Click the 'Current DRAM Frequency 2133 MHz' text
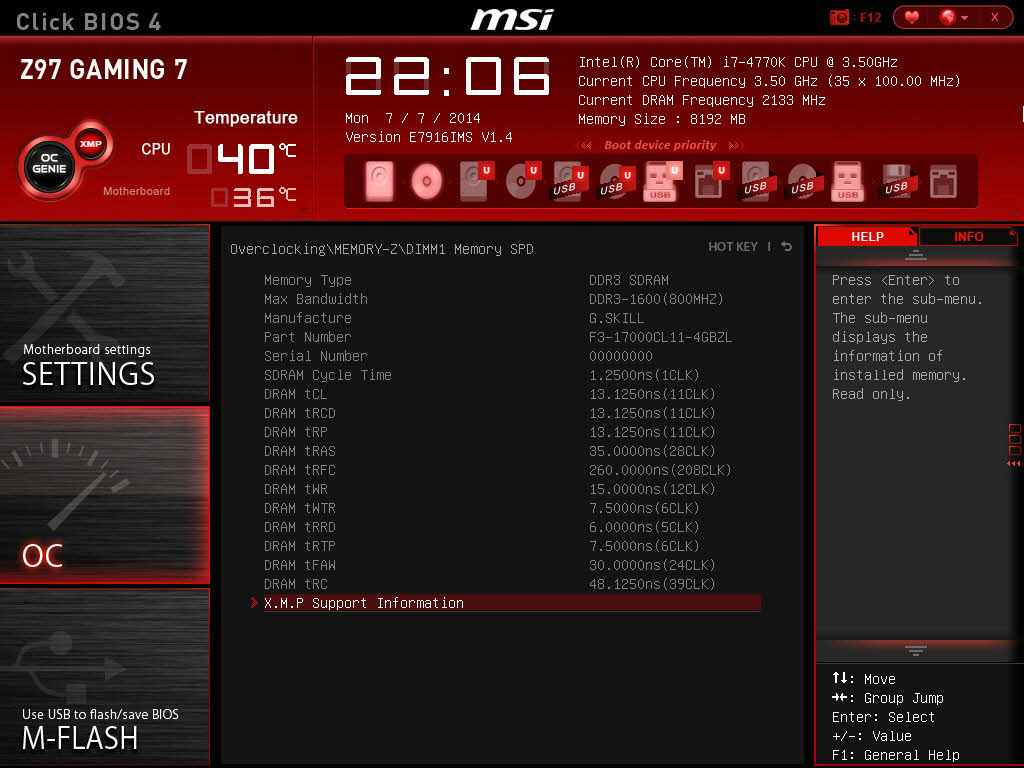The image size is (1024, 768). 701,101
